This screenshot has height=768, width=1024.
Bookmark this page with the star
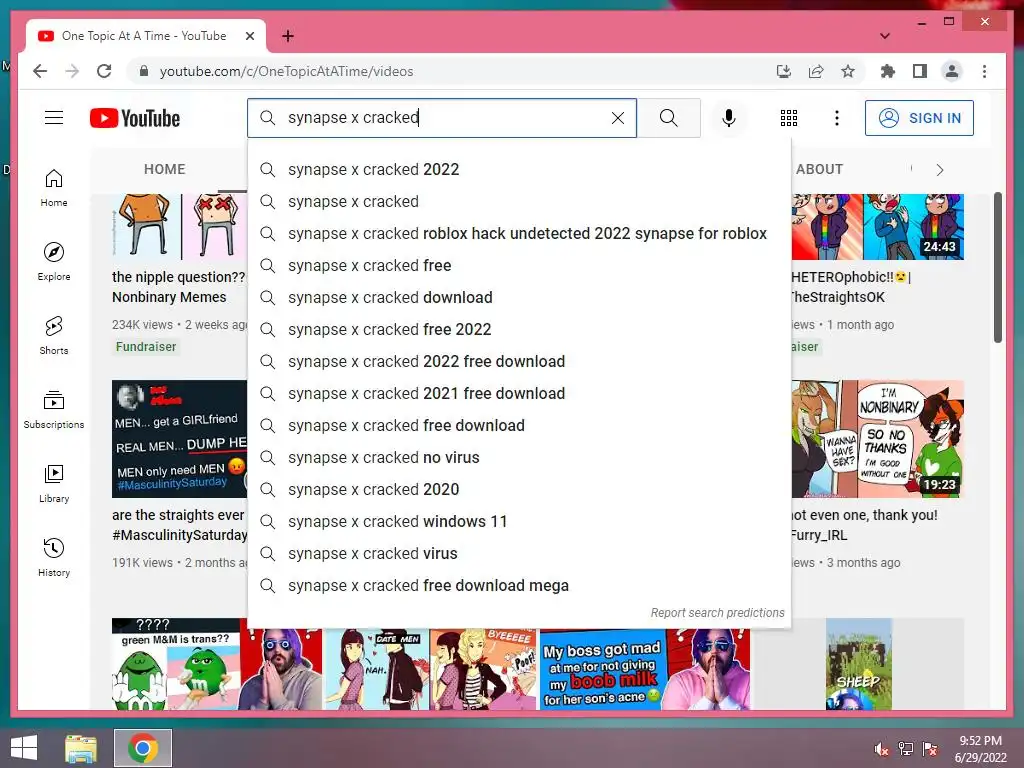848,71
